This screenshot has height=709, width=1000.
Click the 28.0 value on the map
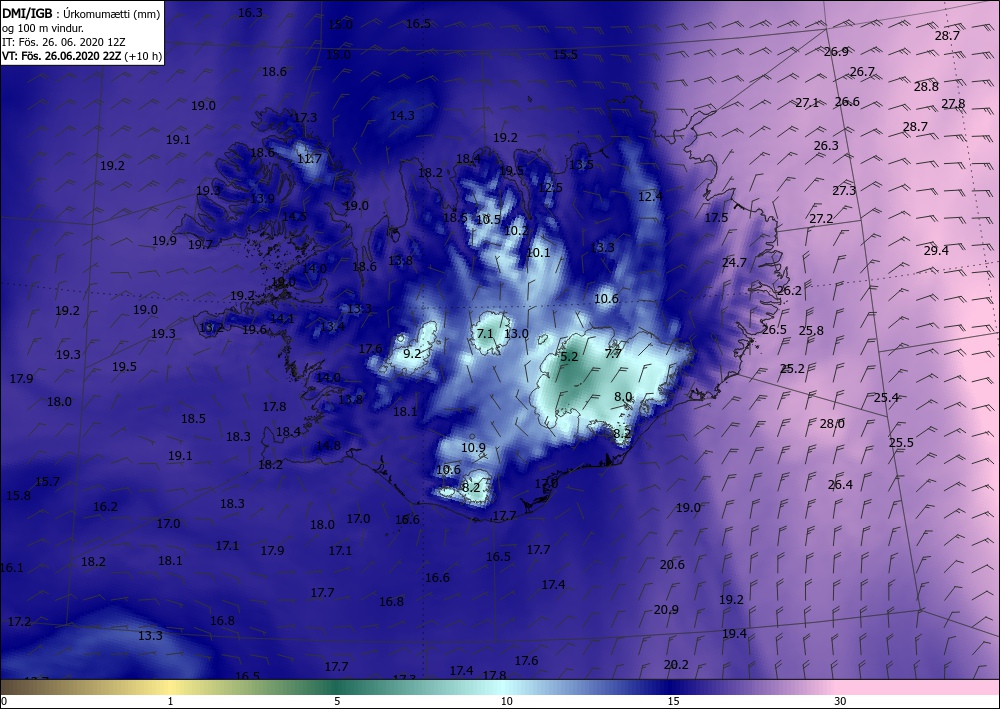(x=832, y=423)
